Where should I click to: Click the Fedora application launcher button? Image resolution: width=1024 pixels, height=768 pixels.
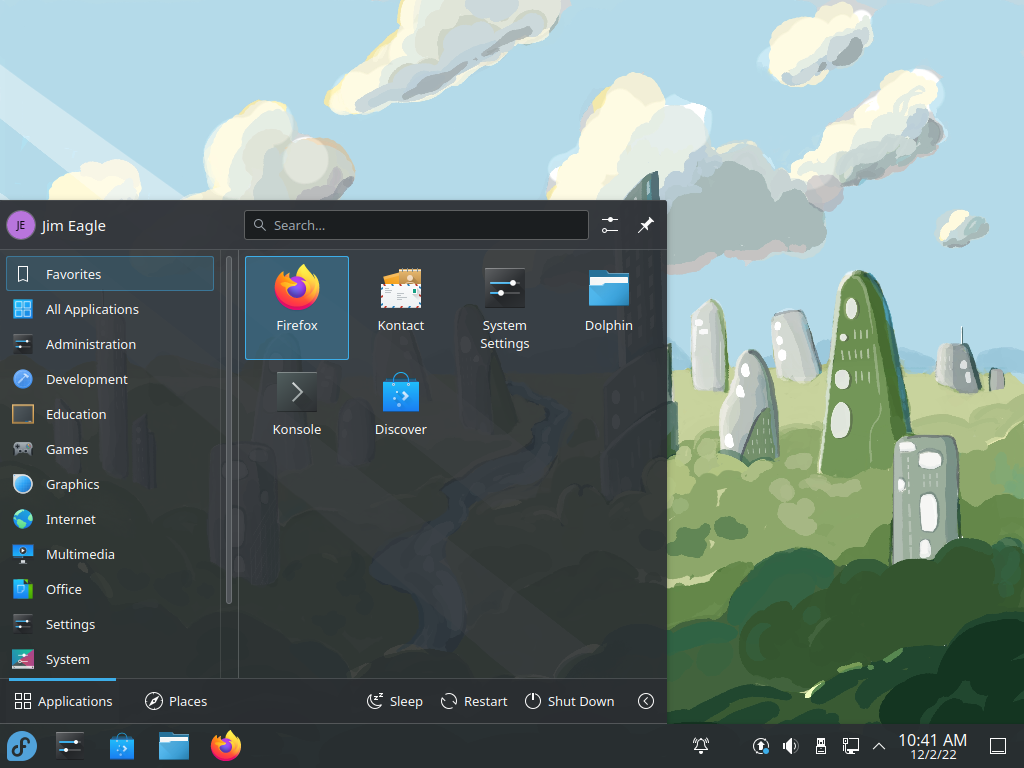(x=22, y=746)
